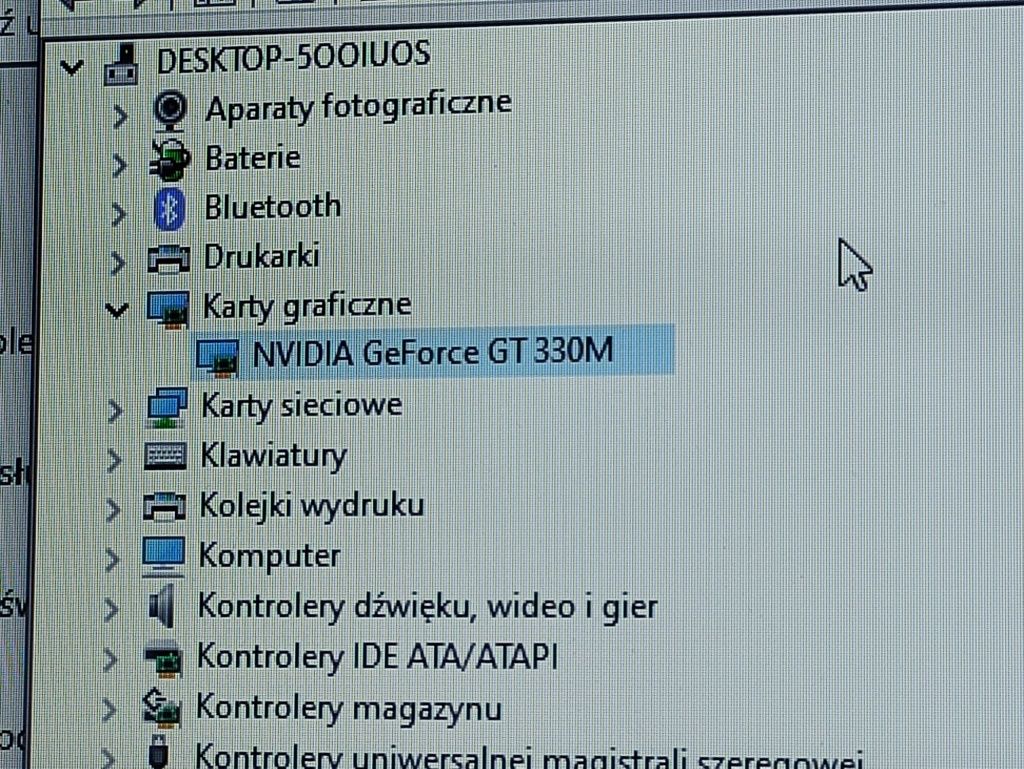Expand the Karty sieciowe category

(x=116, y=411)
